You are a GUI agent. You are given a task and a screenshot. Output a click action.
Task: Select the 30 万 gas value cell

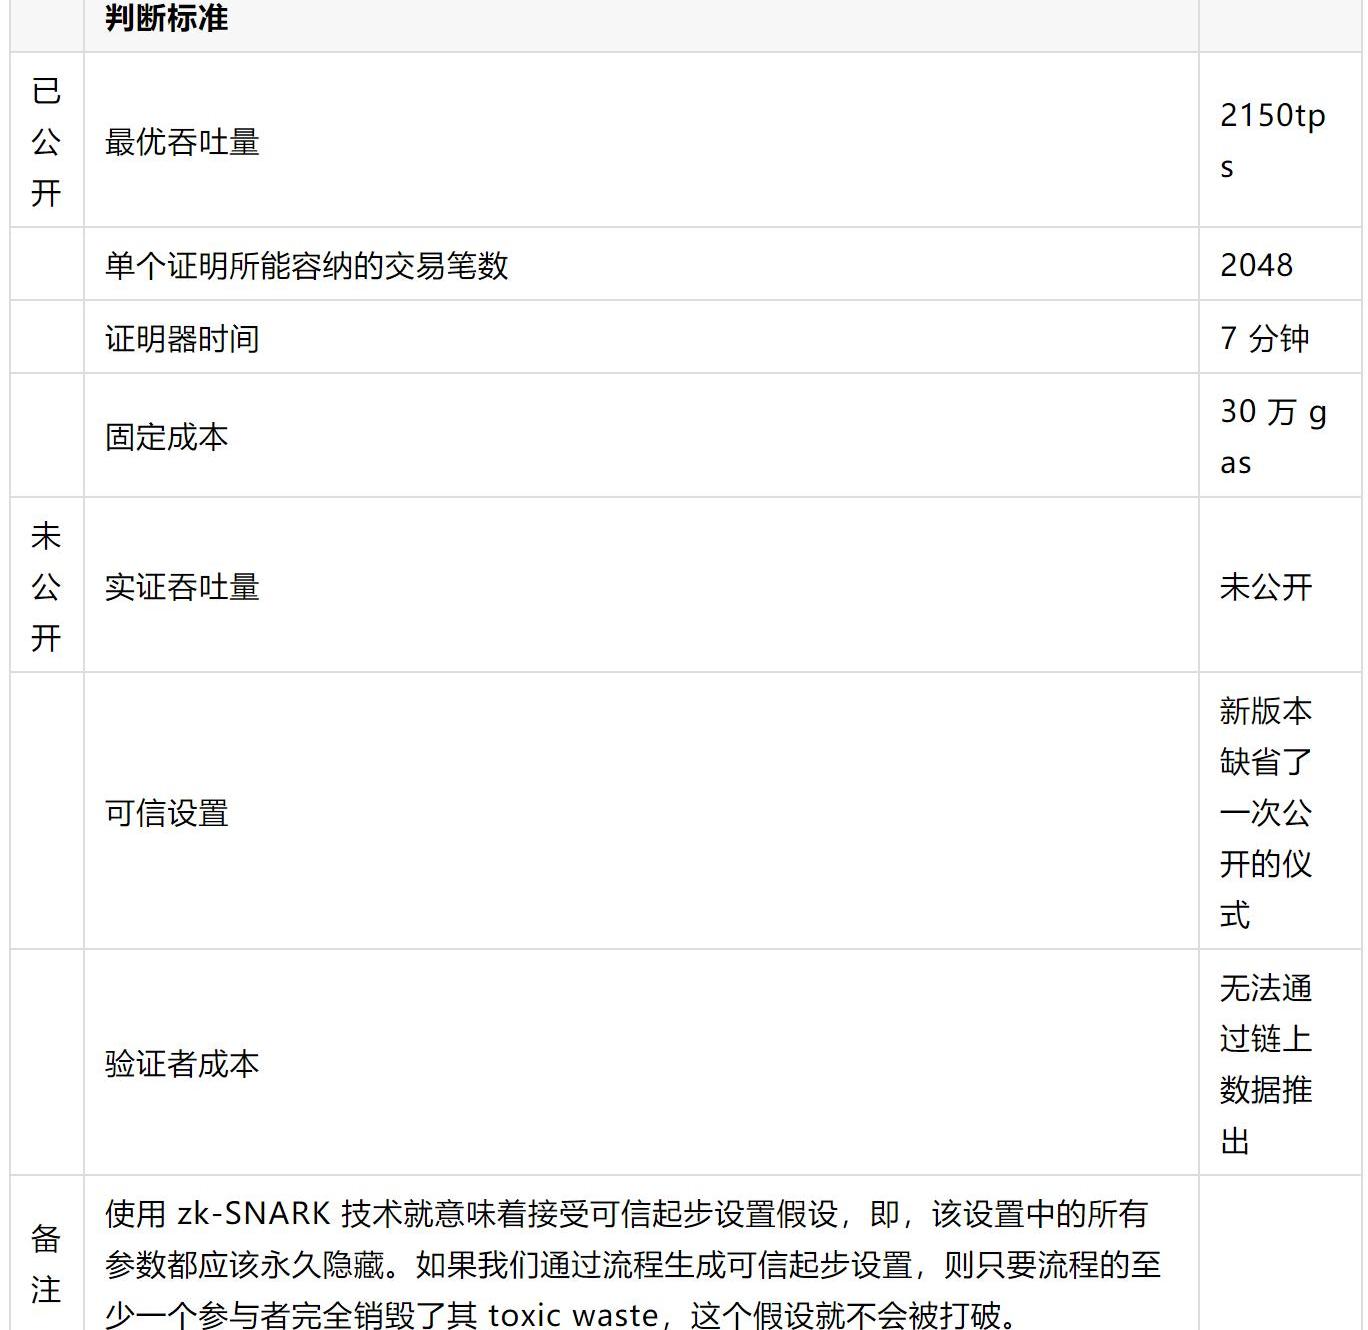click(1272, 436)
